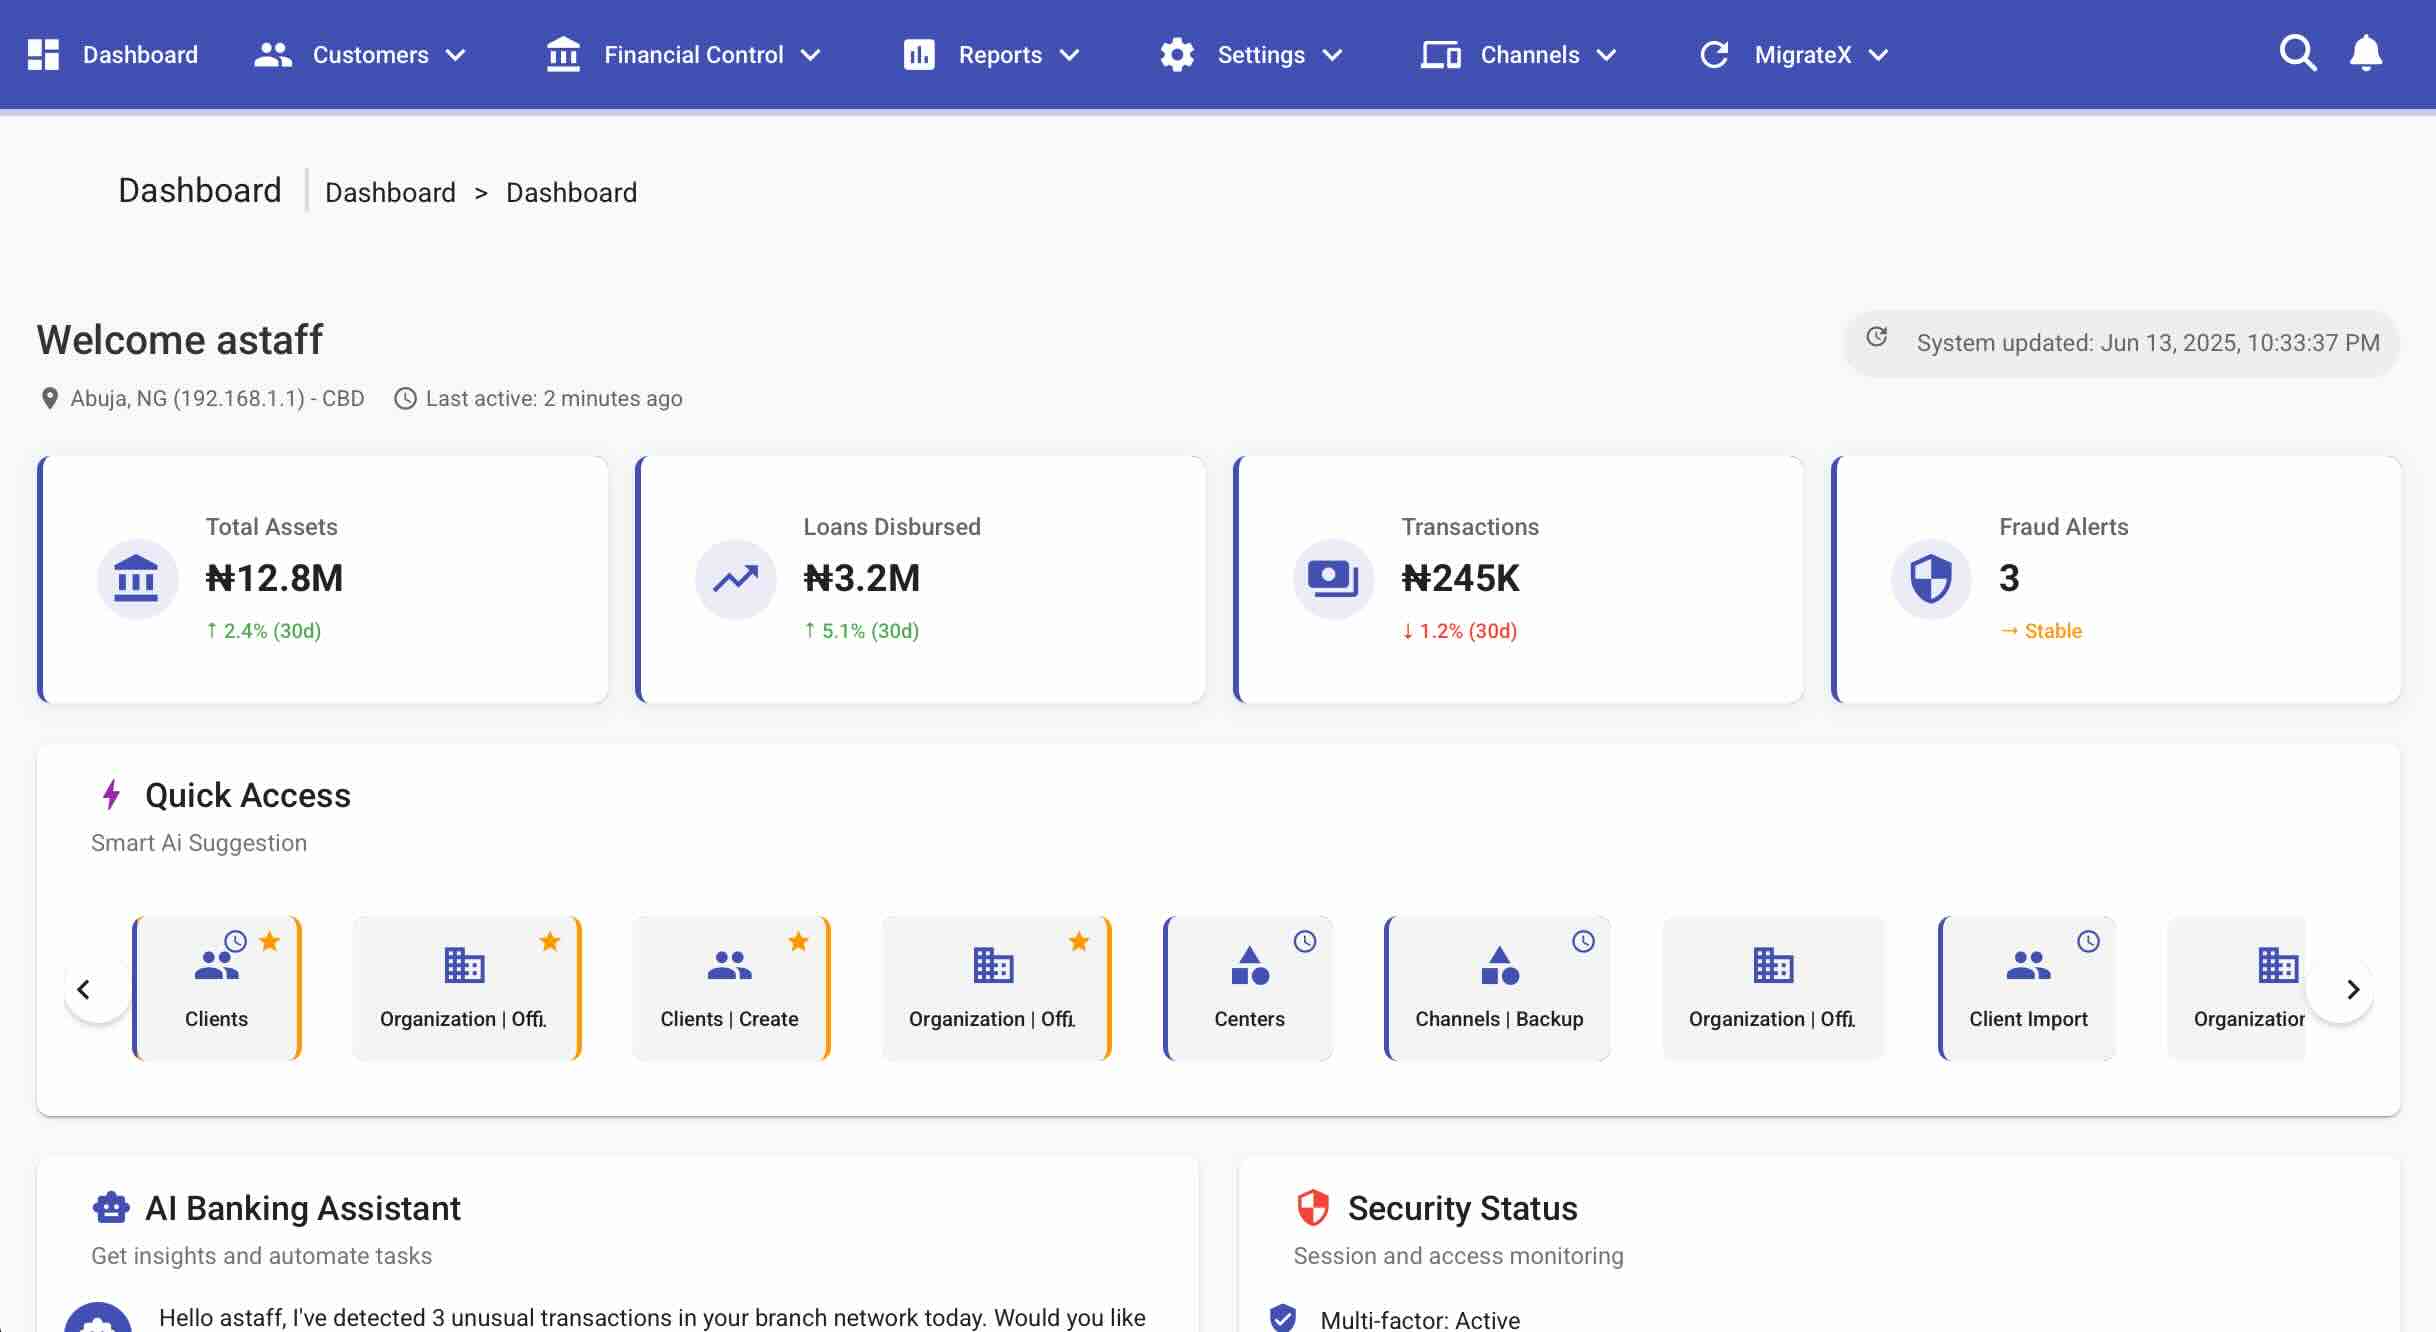This screenshot has height=1332, width=2436.
Task: Expand the Channels dropdown chevron
Action: tap(1606, 55)
